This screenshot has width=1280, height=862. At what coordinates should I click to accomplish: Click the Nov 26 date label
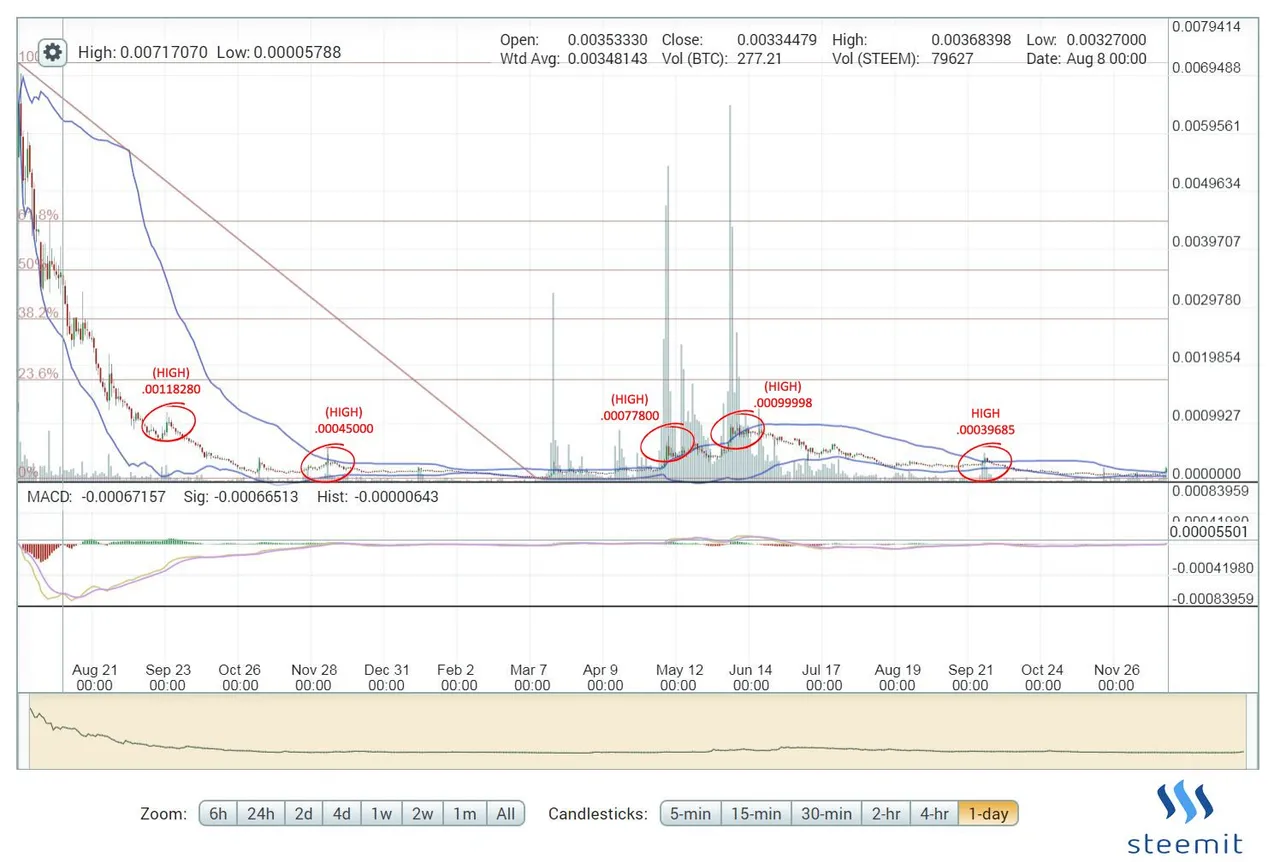[1116, 677]
